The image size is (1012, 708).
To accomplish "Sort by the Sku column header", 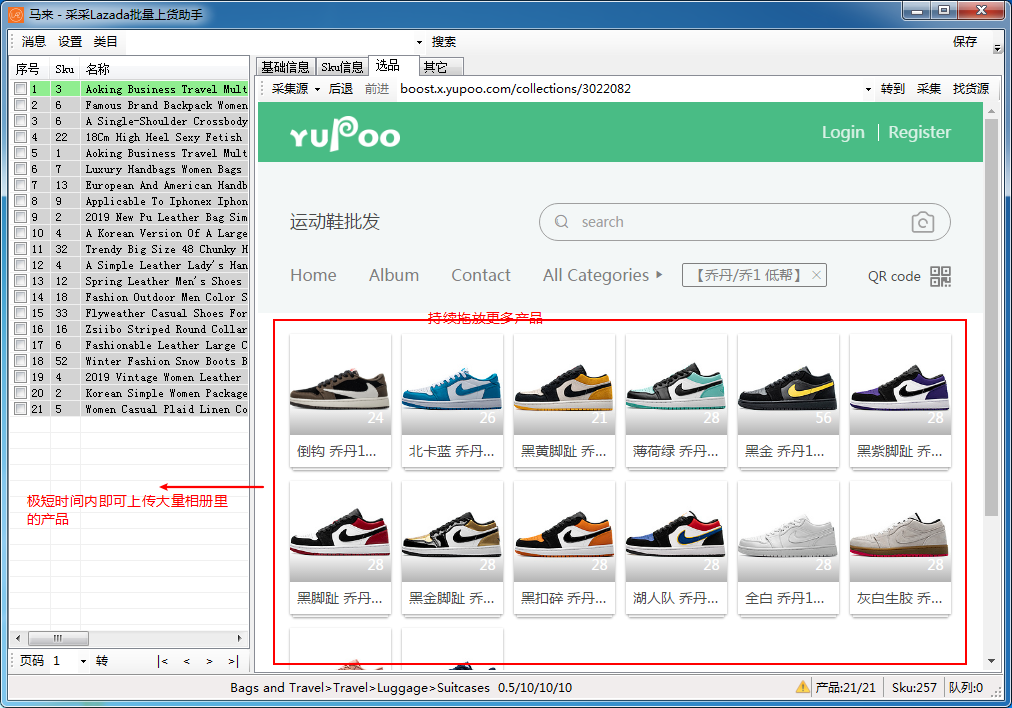I will 65,69.
